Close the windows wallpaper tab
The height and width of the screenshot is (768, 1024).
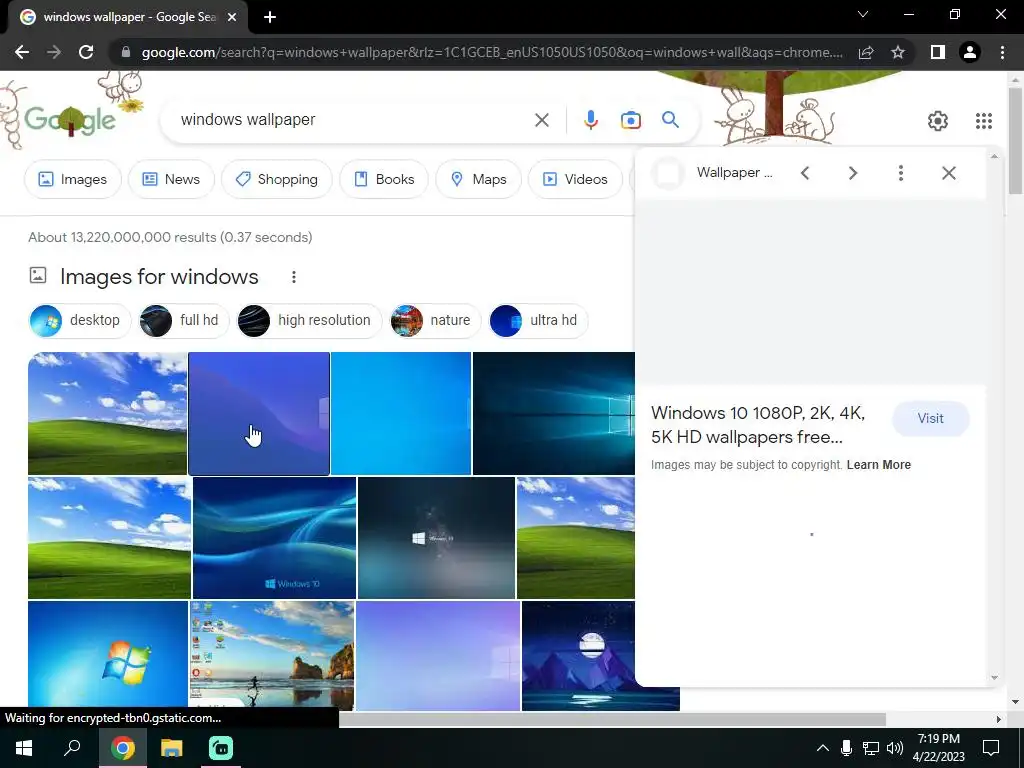(232, 17)
